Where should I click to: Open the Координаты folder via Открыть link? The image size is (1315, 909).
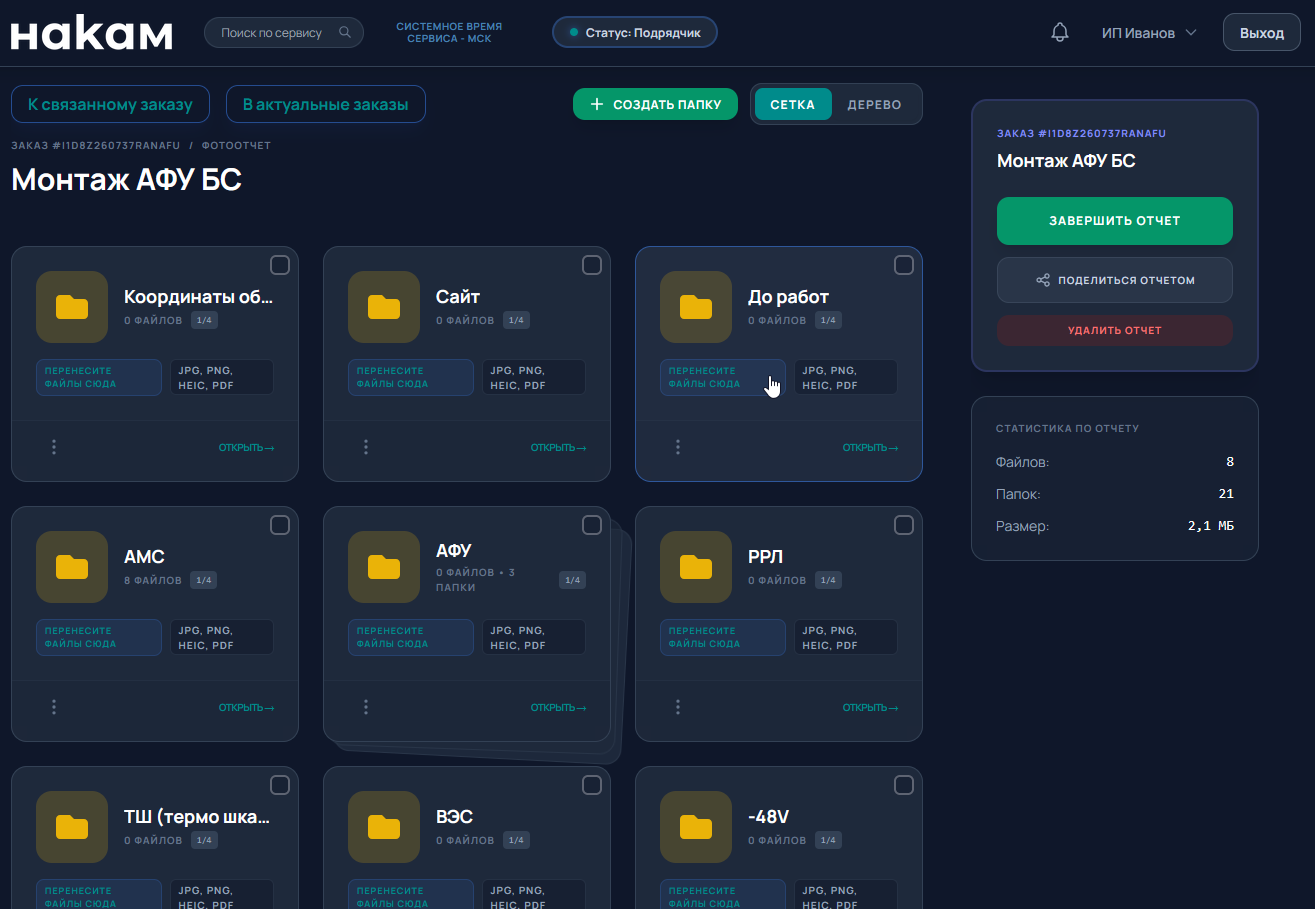(246, 448)
